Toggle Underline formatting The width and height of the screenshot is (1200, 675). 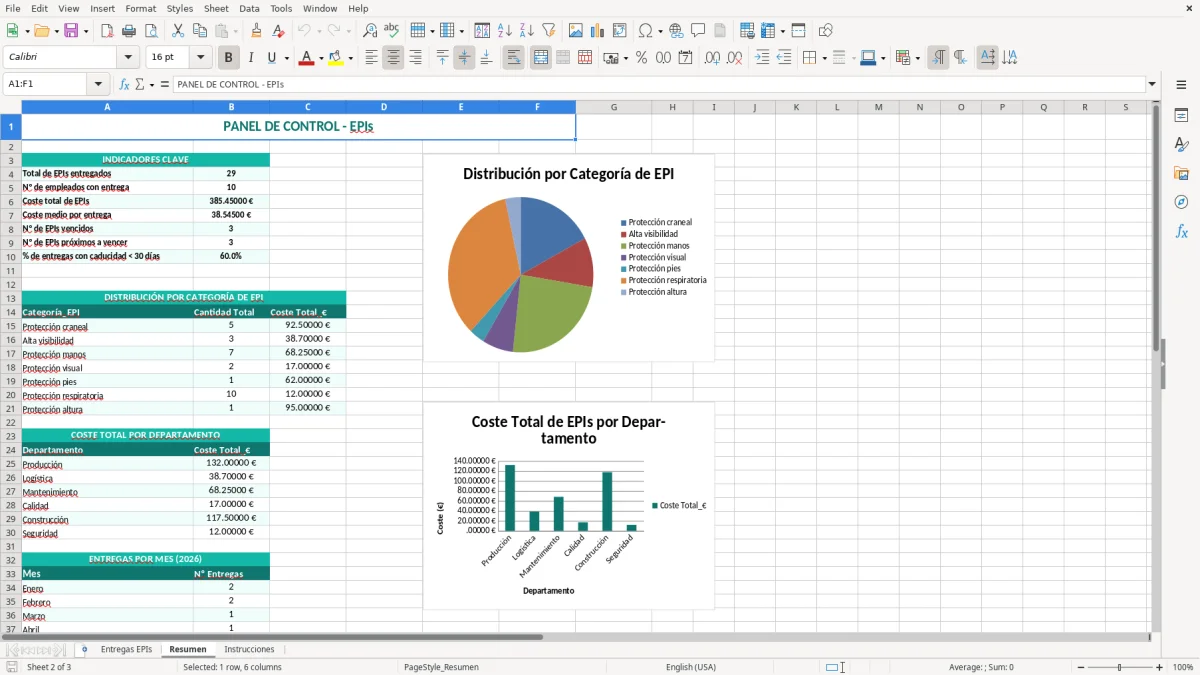point(272,58)
